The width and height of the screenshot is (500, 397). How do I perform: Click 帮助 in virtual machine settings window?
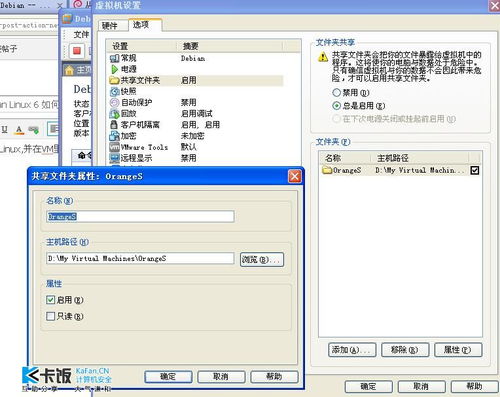point(475,387)
